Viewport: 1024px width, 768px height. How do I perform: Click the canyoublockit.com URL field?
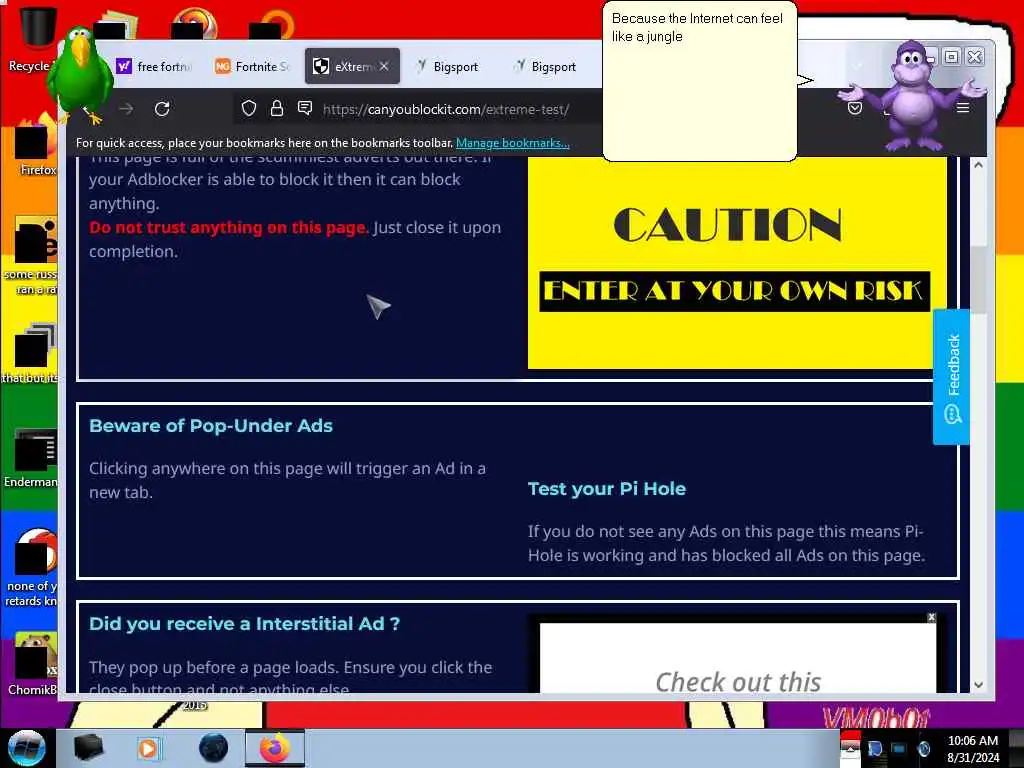(446, 109)
